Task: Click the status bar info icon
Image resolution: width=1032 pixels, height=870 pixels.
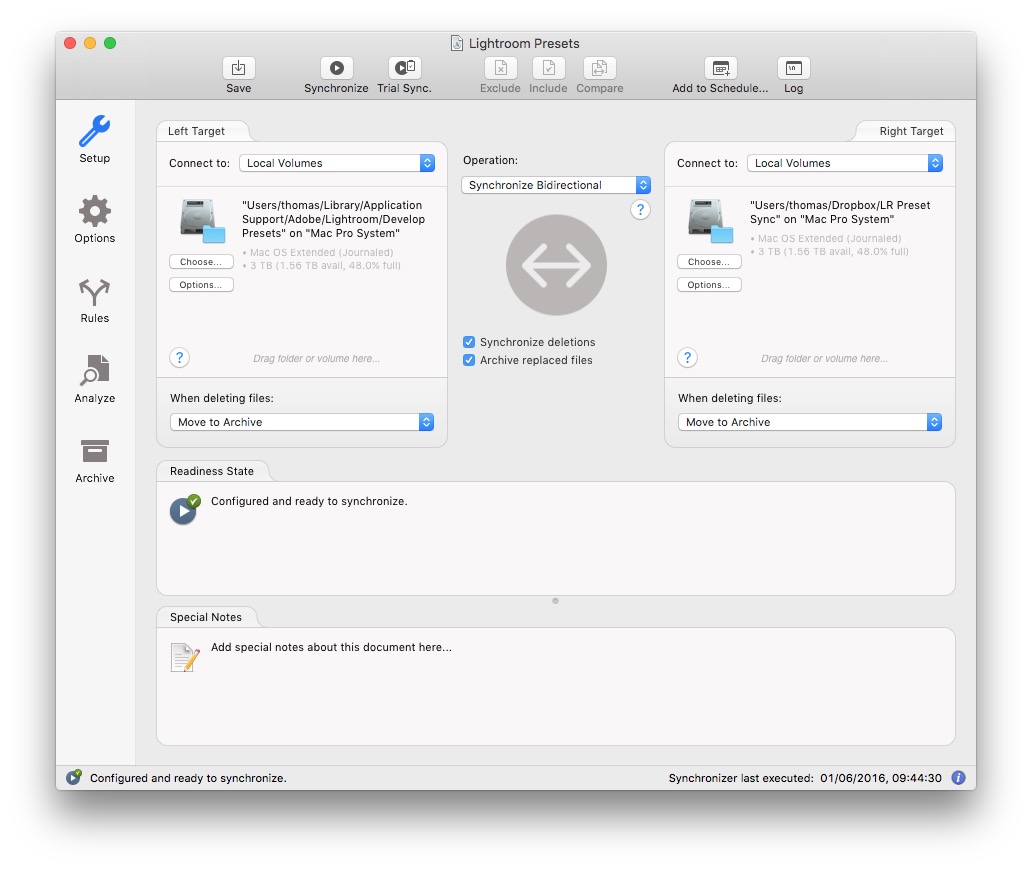Action: click(x=958, y=778)
